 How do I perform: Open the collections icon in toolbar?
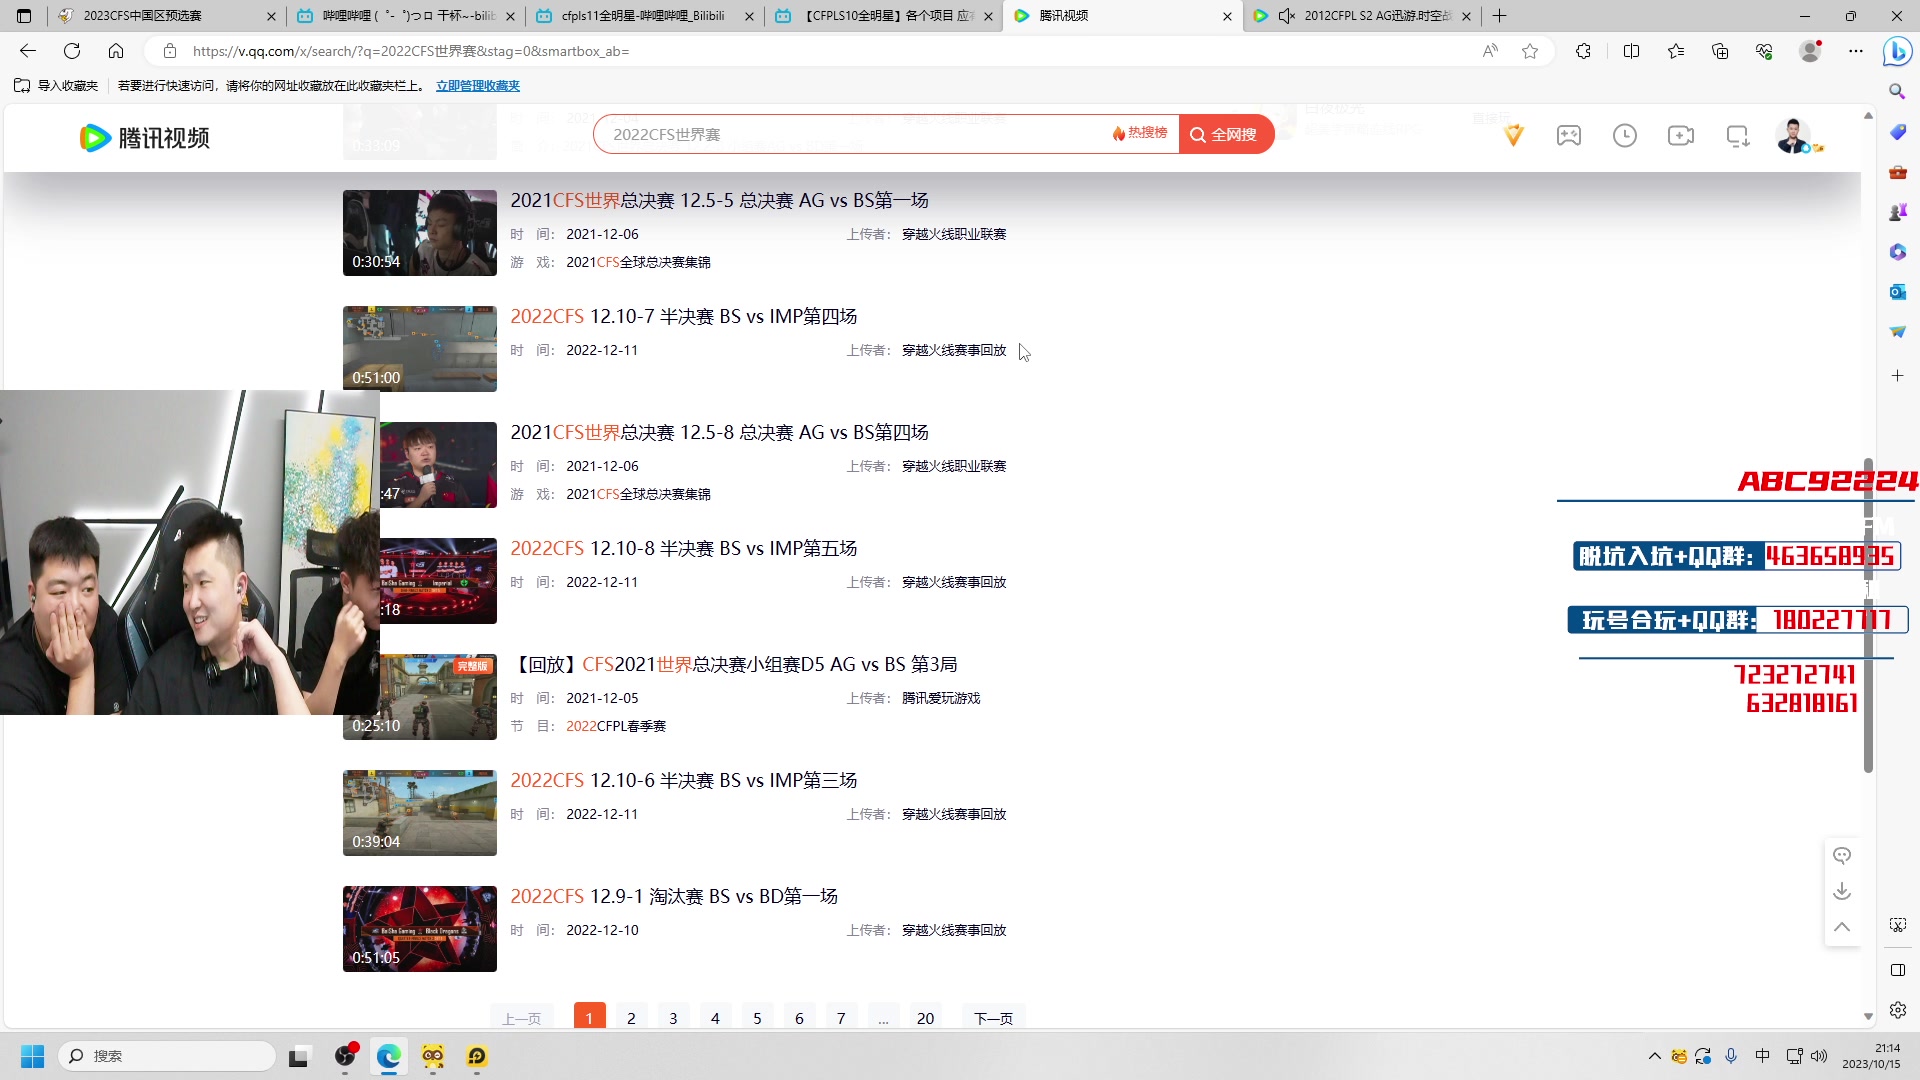coord(1720,51)
